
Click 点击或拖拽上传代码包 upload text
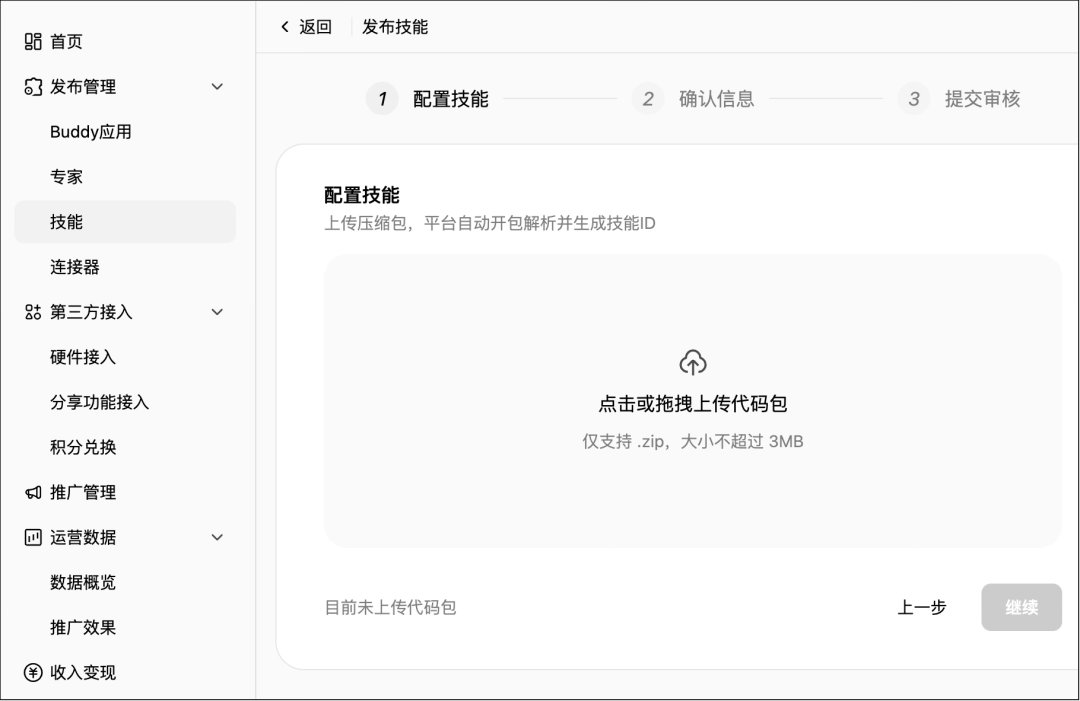(x=692, y=404)
